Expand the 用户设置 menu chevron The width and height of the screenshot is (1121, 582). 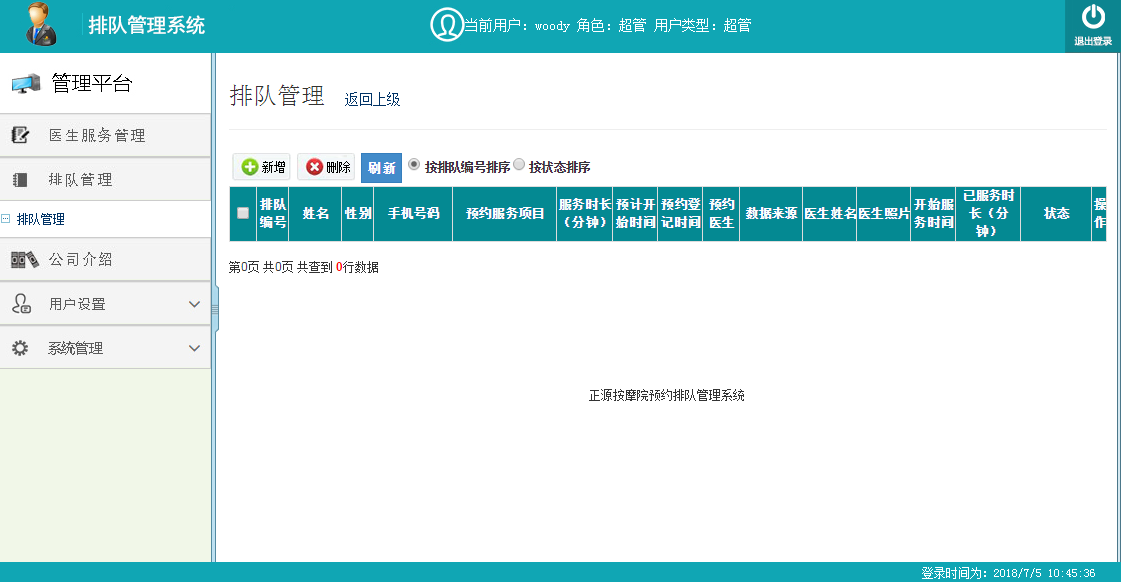tap(195, 304)
